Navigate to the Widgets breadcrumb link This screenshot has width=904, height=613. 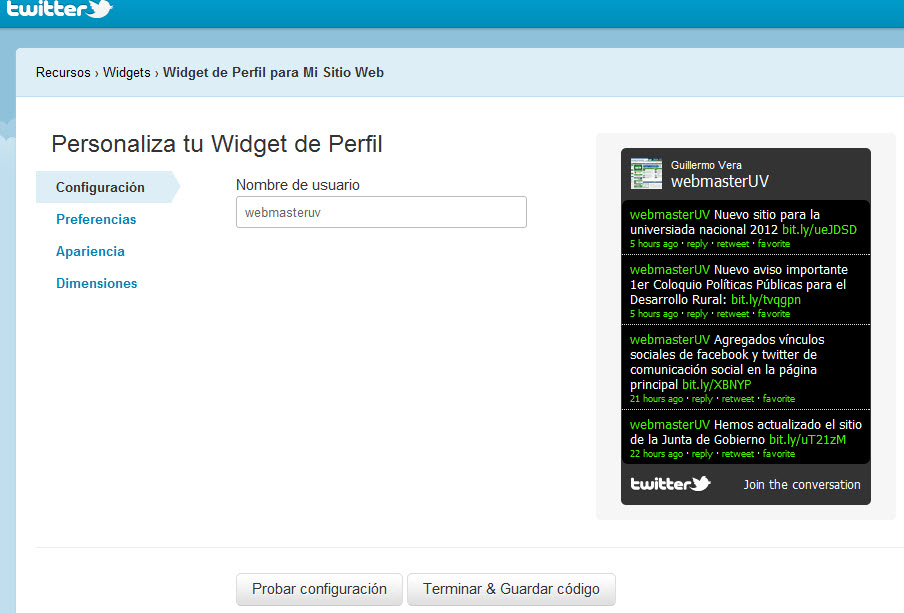pyautogui.click(x=127, y=73)
